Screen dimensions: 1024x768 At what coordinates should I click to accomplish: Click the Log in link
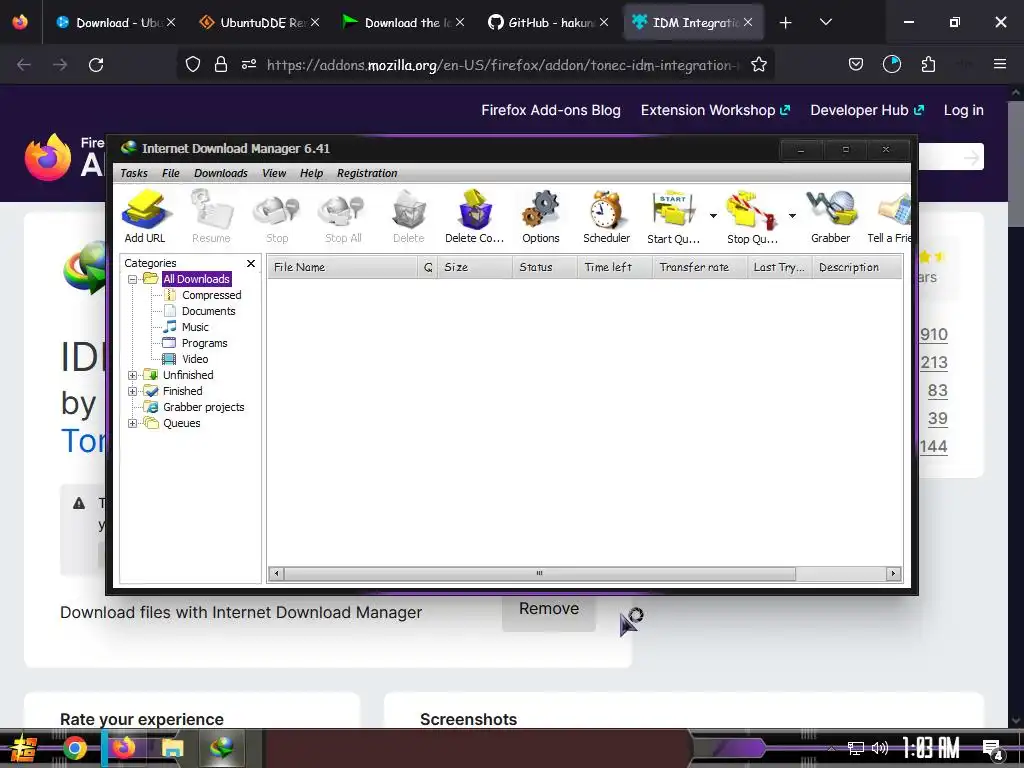click(x=963, y=110)
